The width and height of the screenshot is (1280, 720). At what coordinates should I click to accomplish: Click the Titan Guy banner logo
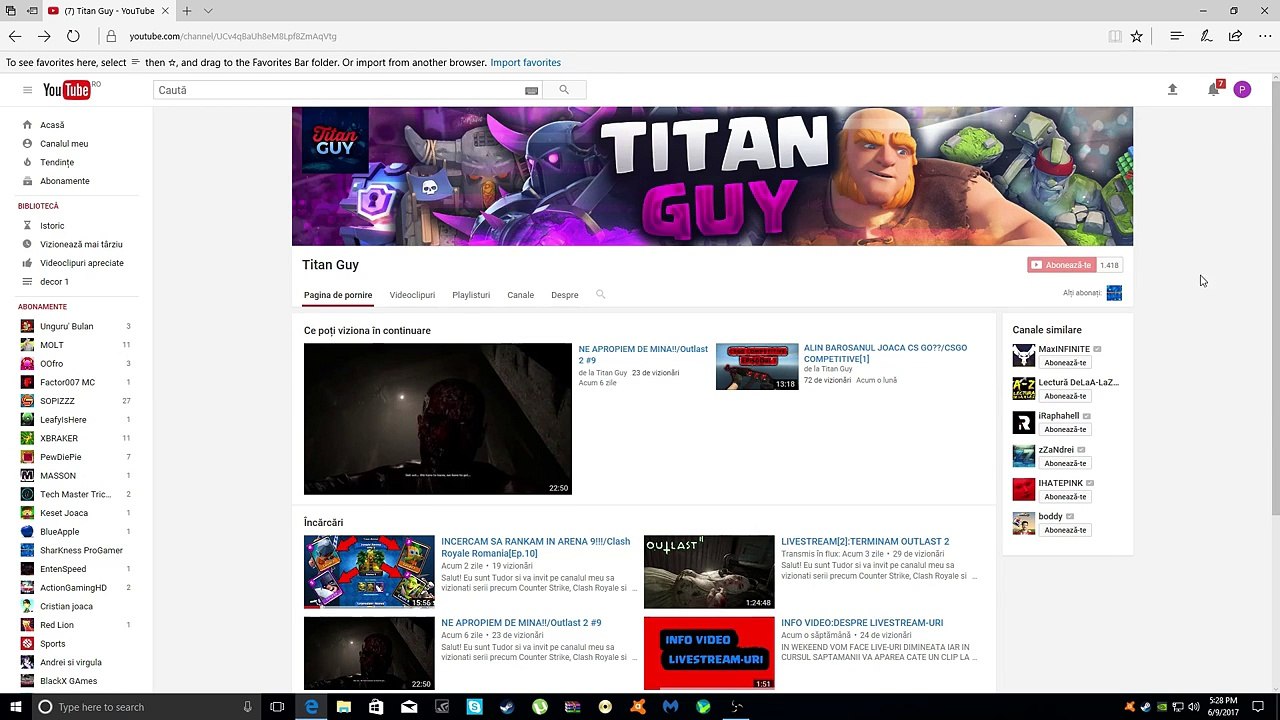tap(334, 140)
